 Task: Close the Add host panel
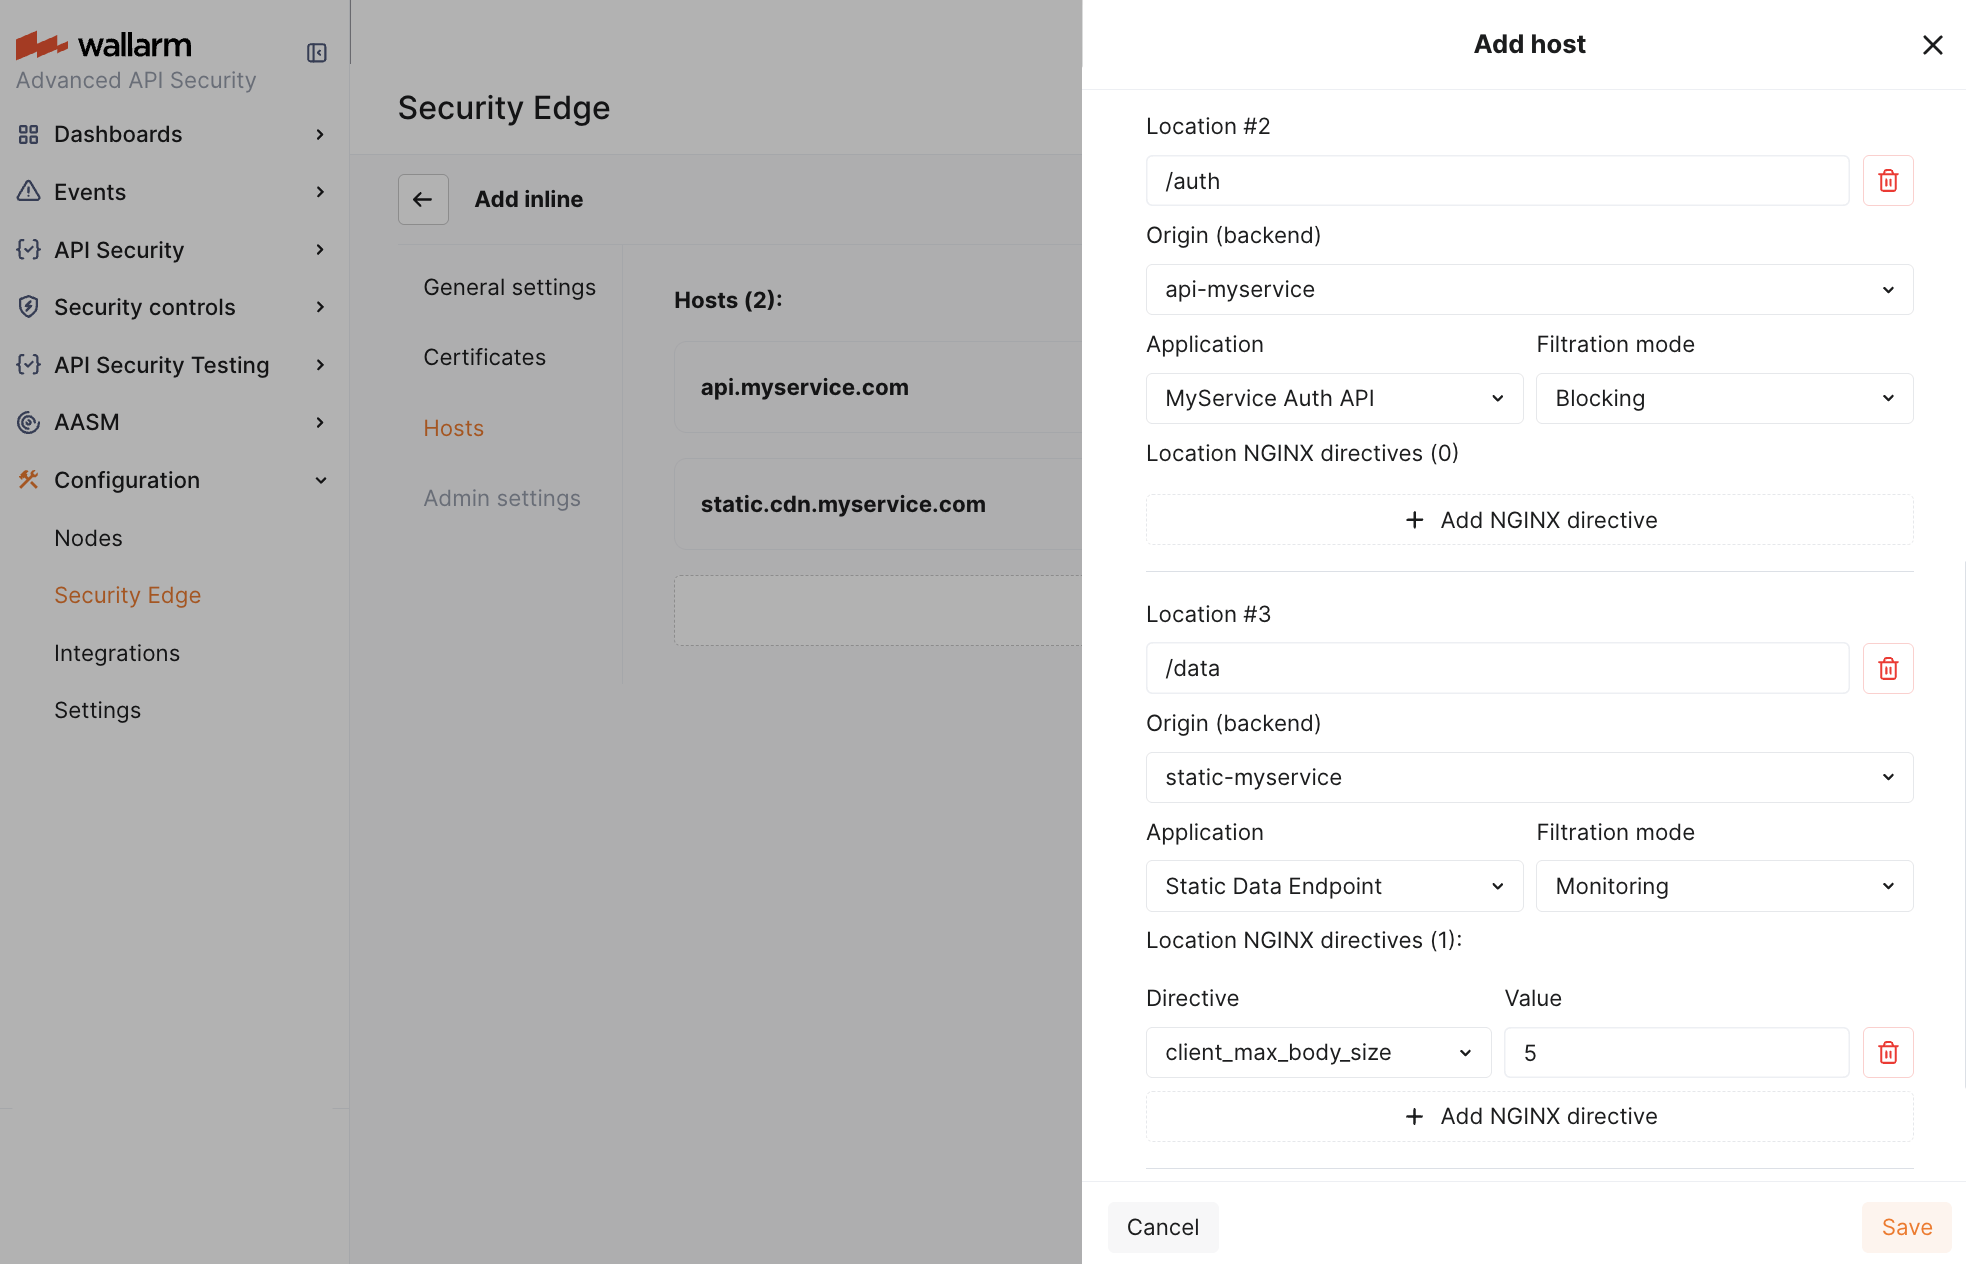pyautogui.click(x=1932, y=45)
